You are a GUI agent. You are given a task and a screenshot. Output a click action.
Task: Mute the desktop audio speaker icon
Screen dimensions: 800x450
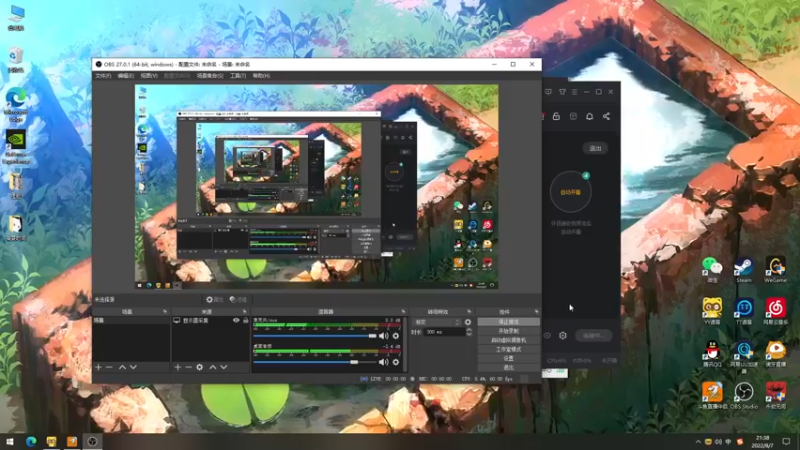pos(384,362)
